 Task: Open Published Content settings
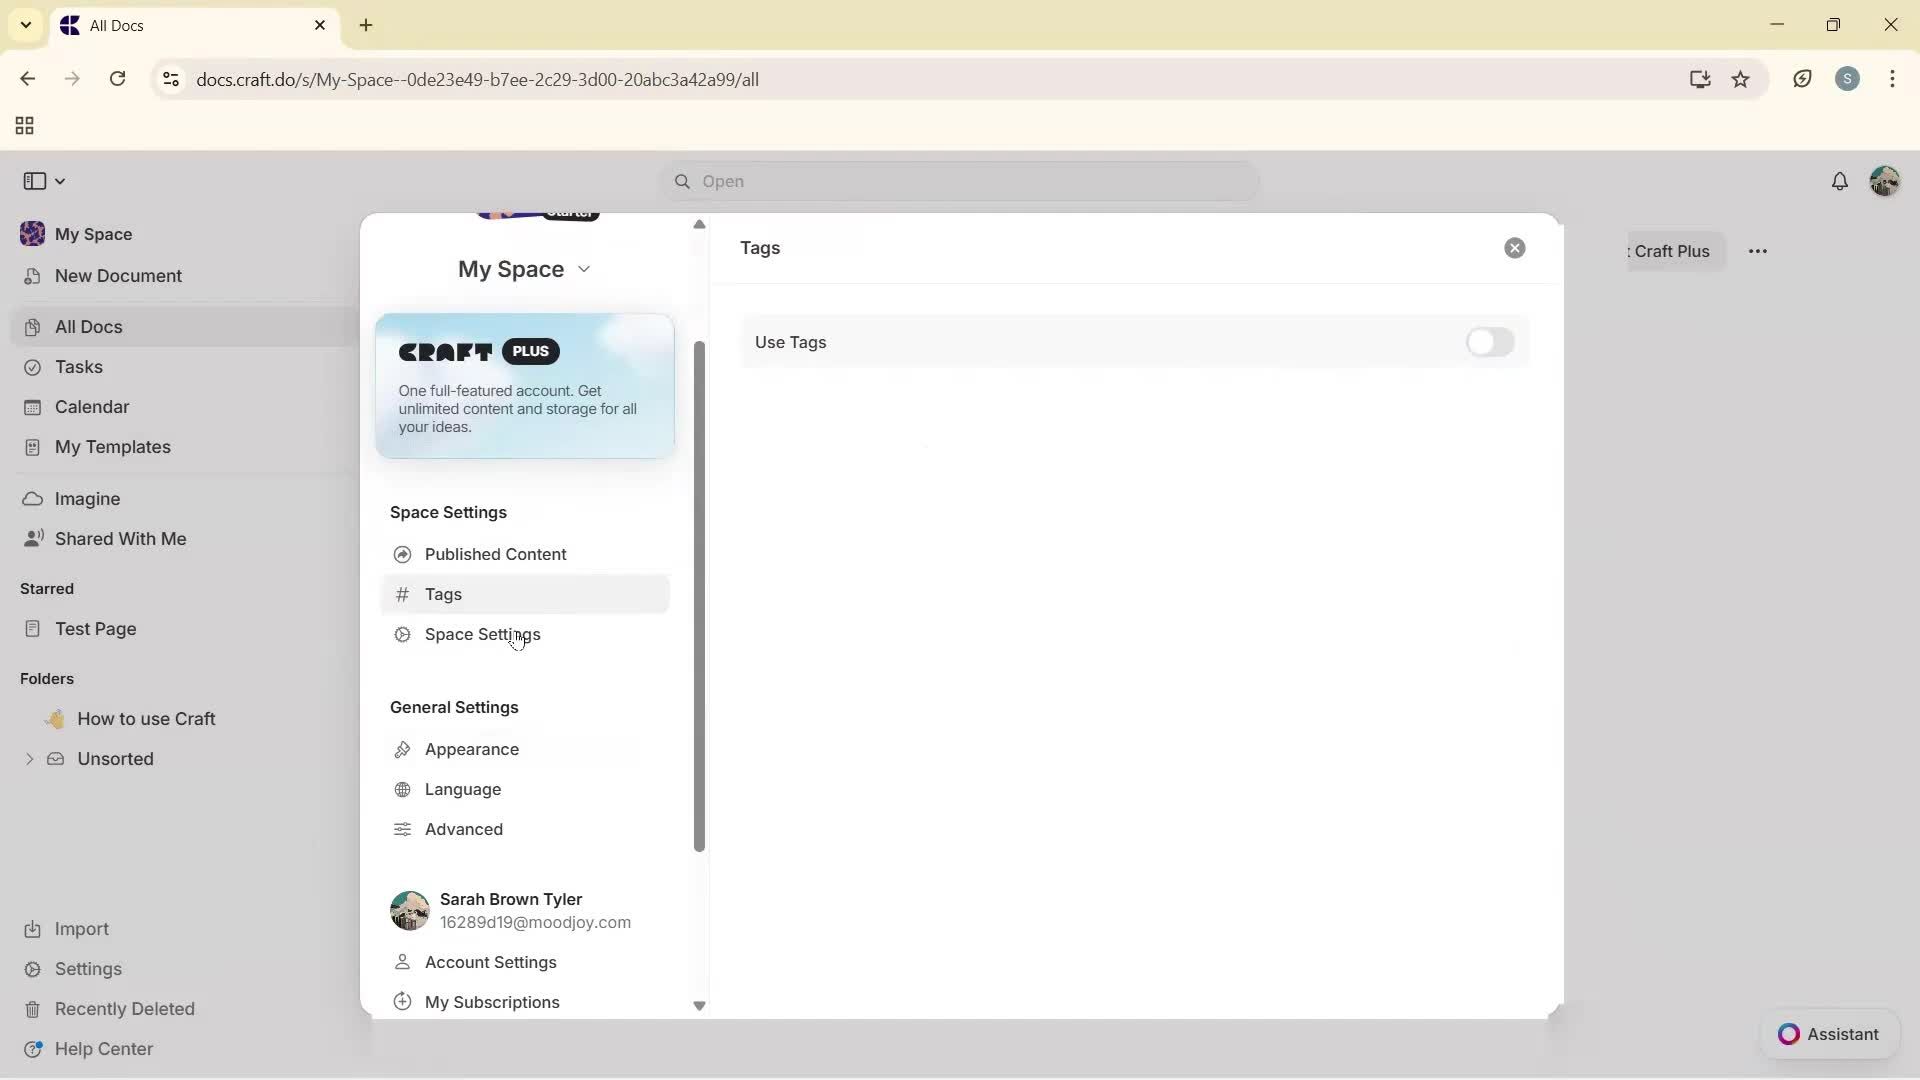(x=495, y=554)
